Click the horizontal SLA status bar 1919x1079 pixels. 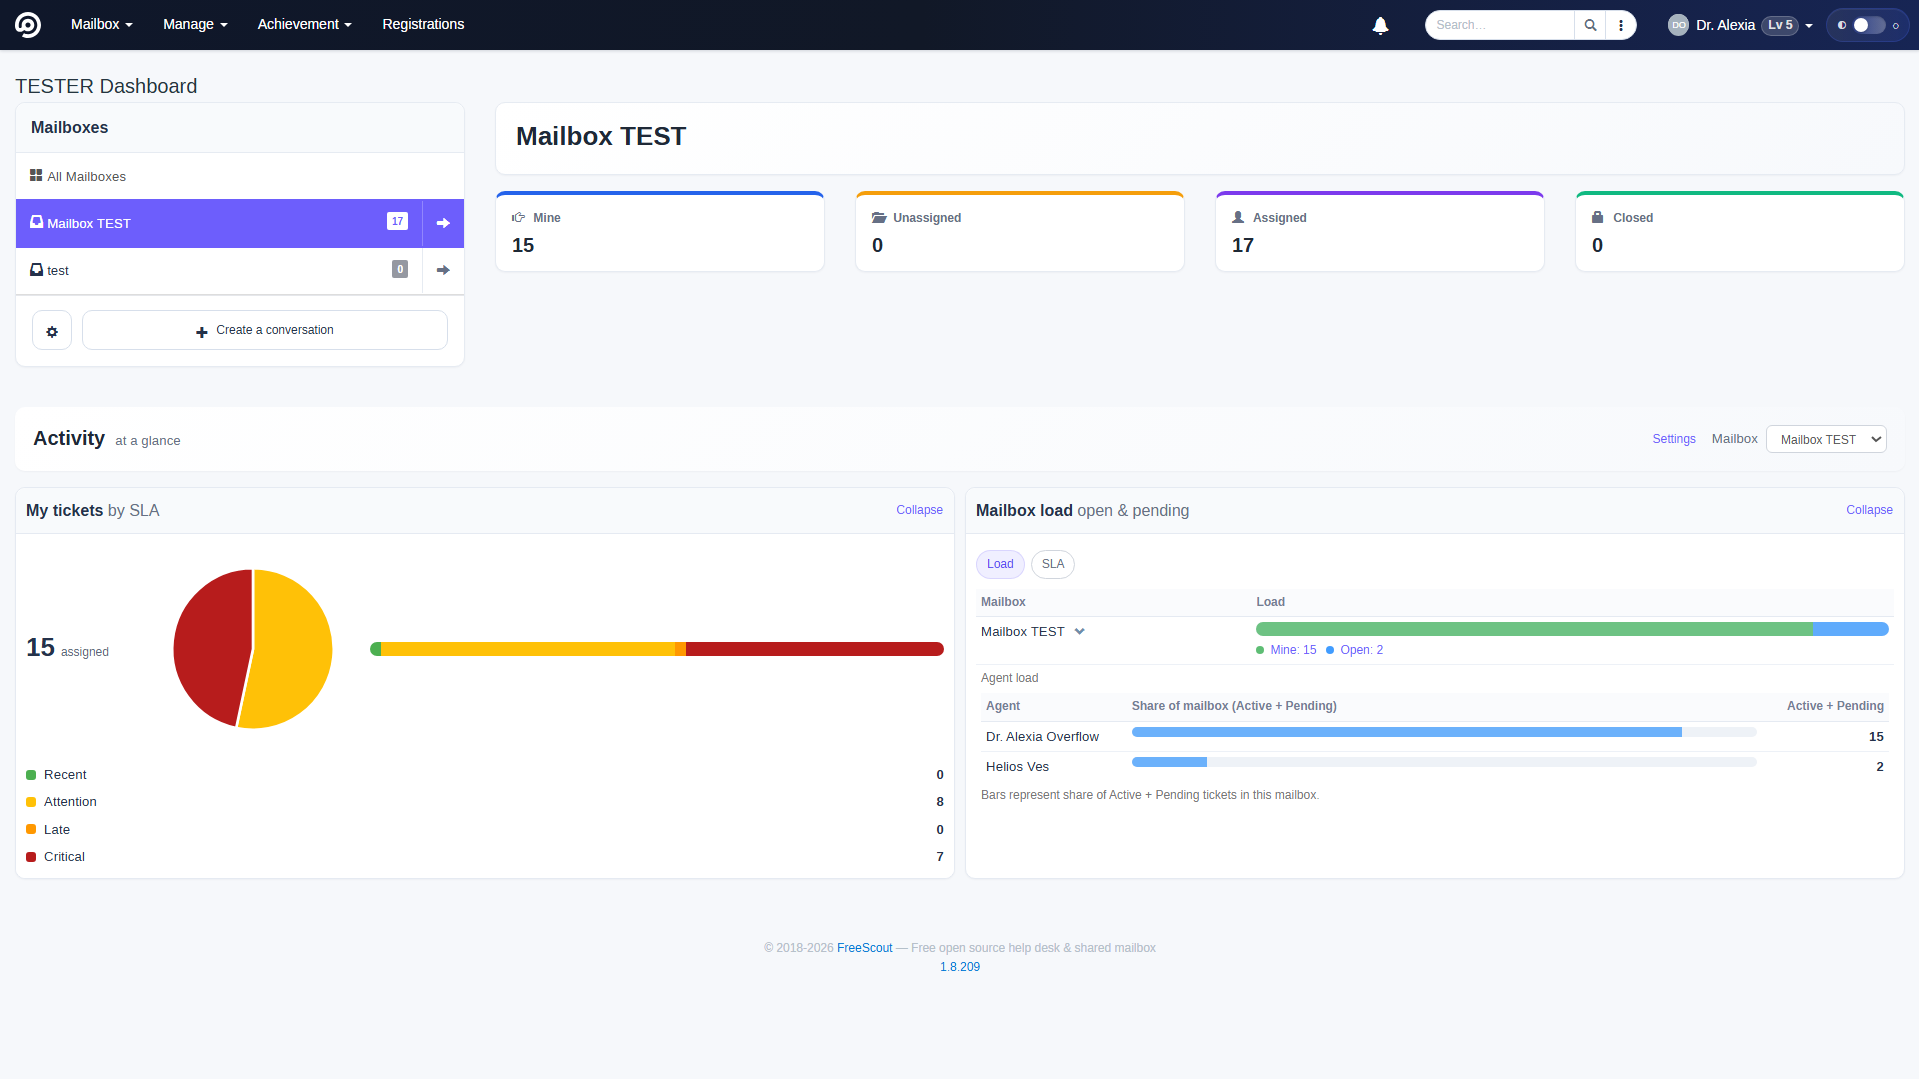(657, 649)
